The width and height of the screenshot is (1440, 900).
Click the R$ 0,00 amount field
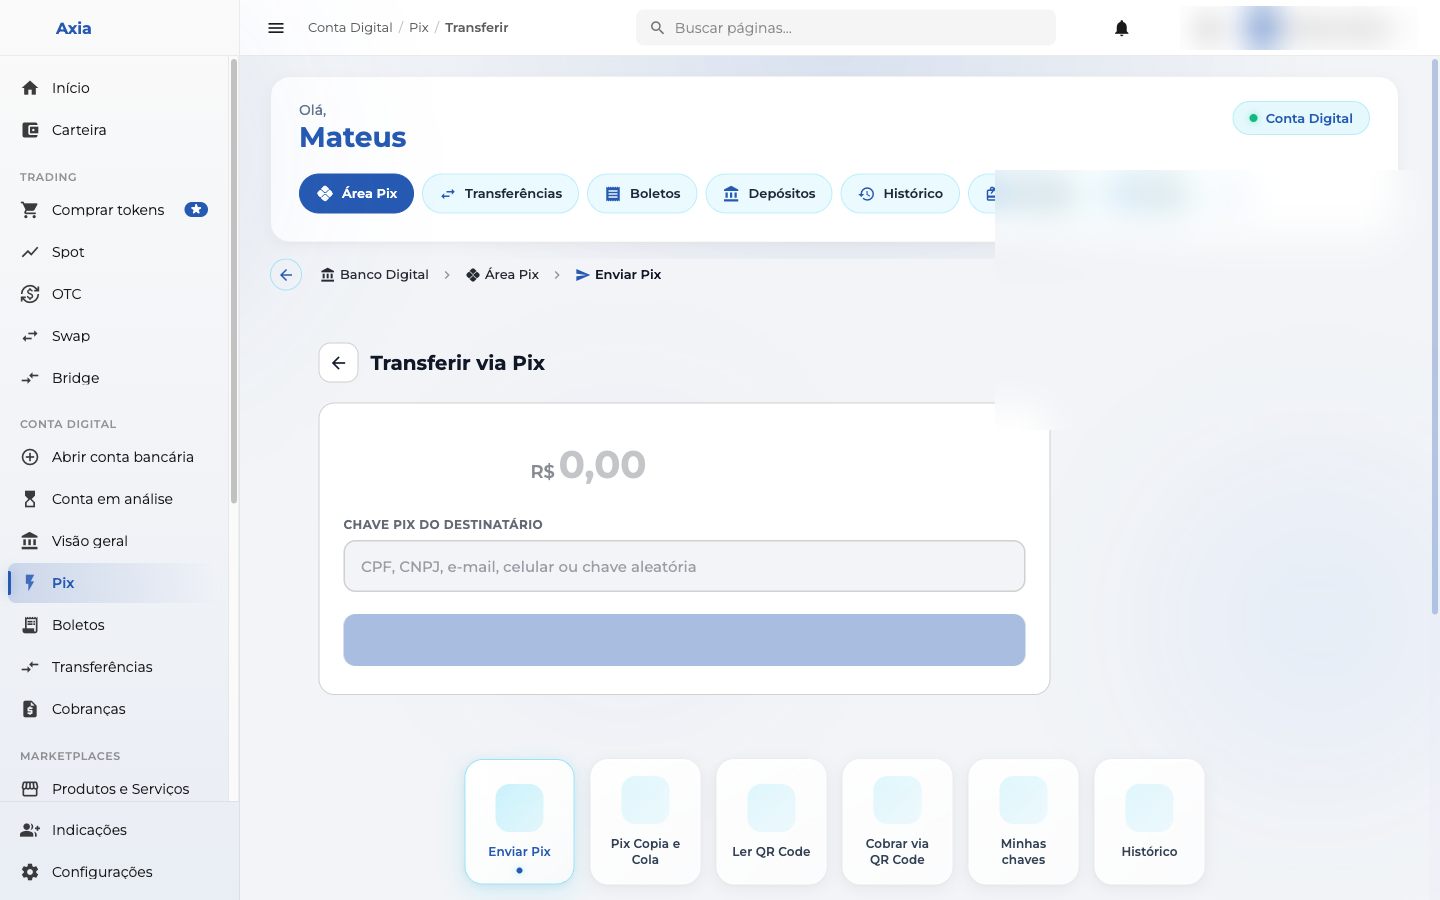(x=588, y=466)
